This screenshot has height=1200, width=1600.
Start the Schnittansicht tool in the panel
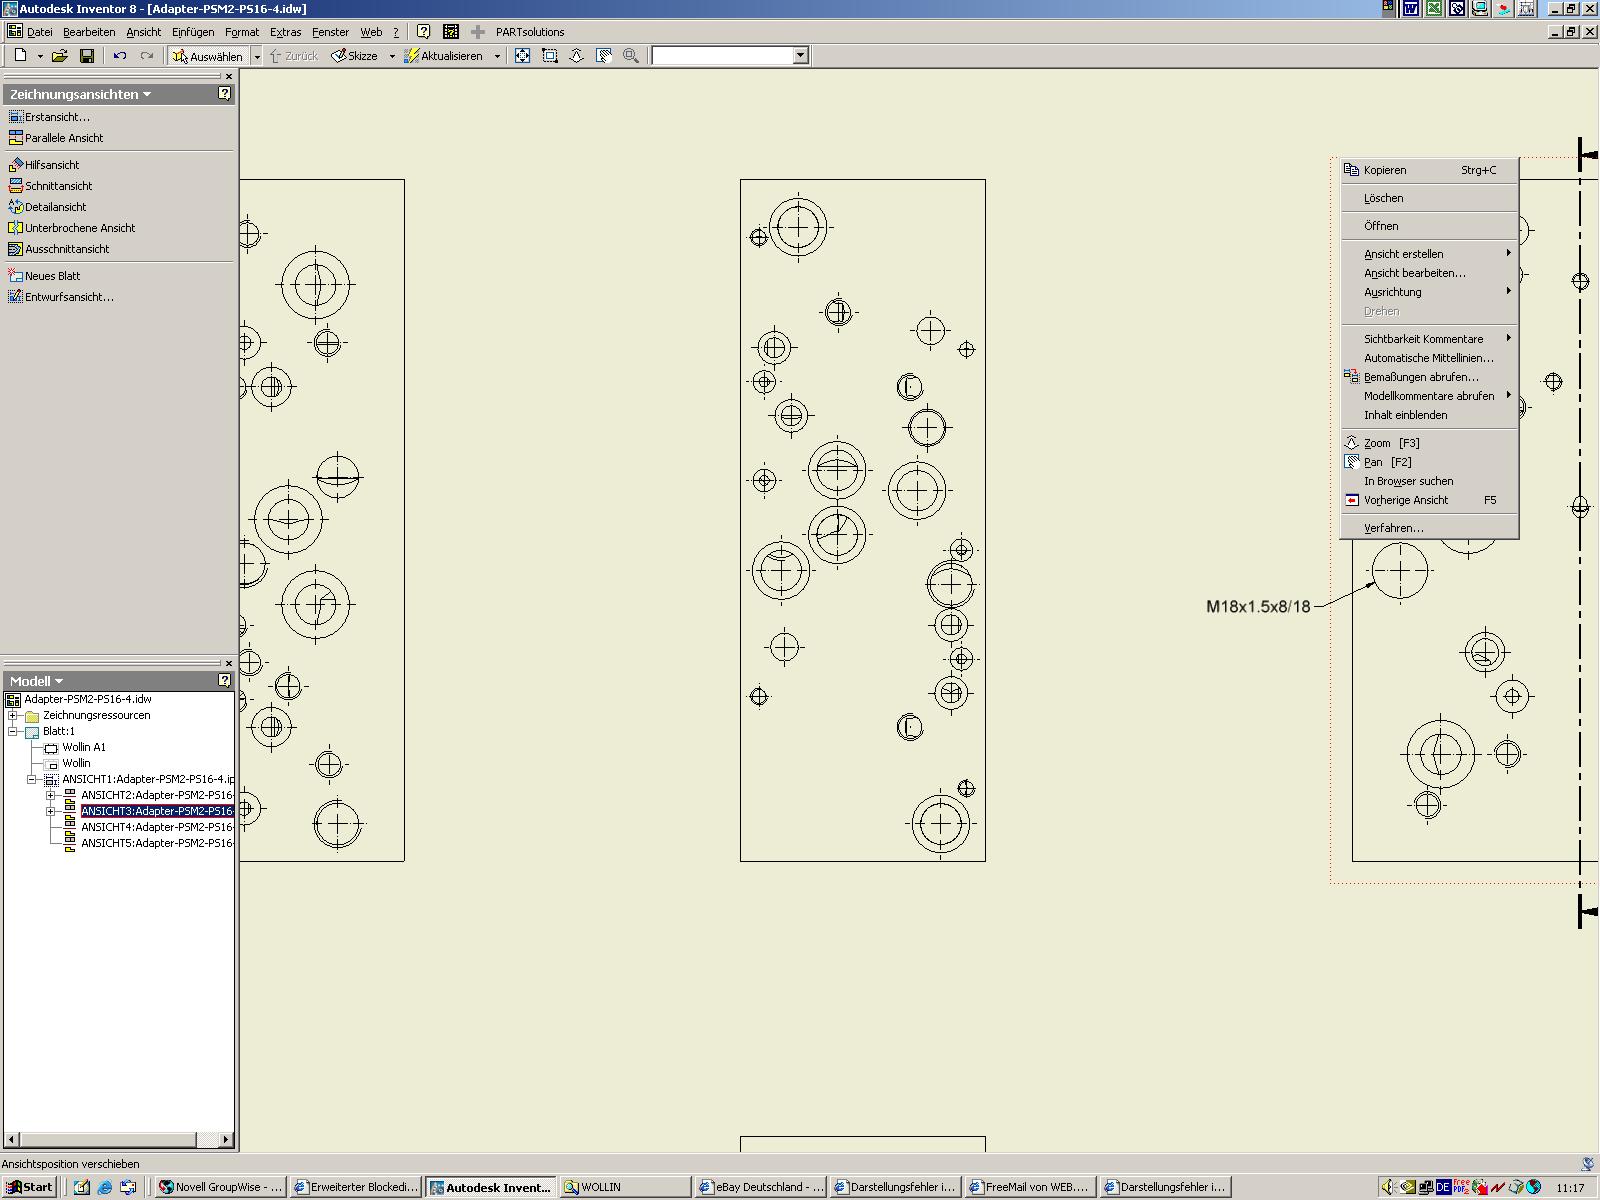click(58, 186)
